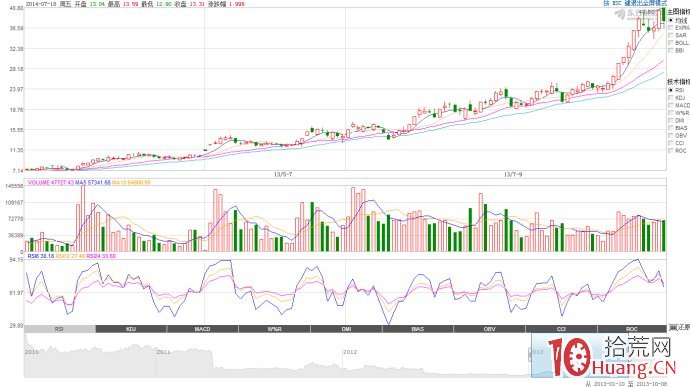690x387 pixels.
Task: Click the last green candlestick at the chart's right edge
Action: point(664,14)
